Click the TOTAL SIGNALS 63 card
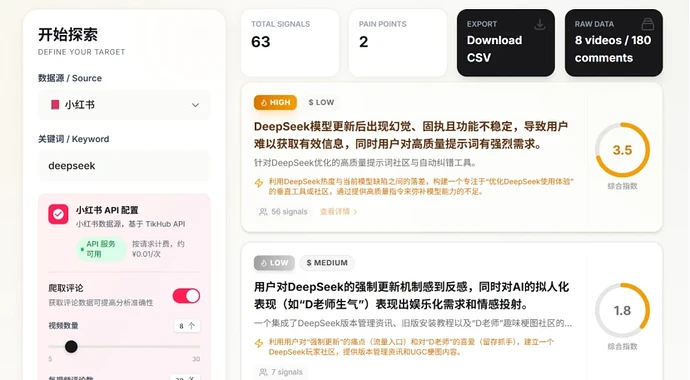 (290, 43)
